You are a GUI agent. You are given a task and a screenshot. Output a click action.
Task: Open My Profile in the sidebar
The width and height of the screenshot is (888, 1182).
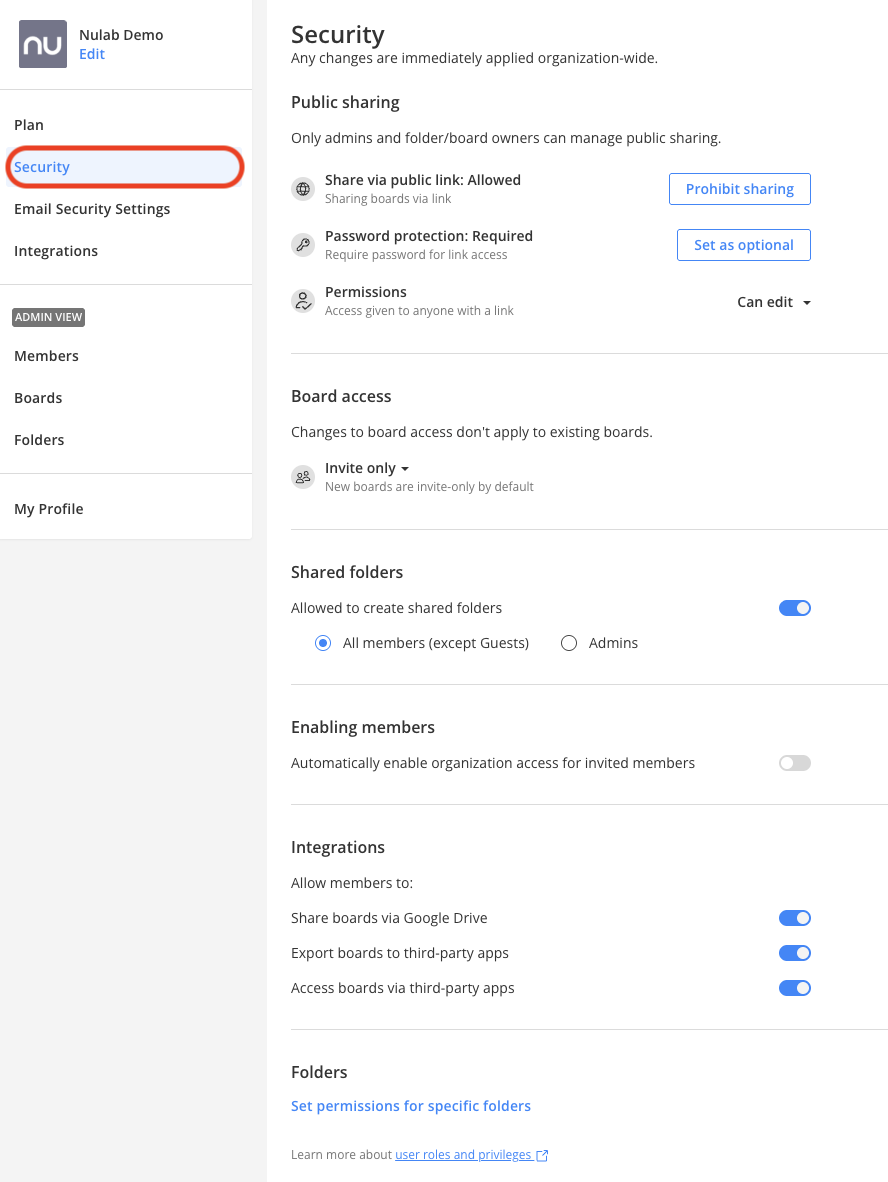tap(49, 509)
